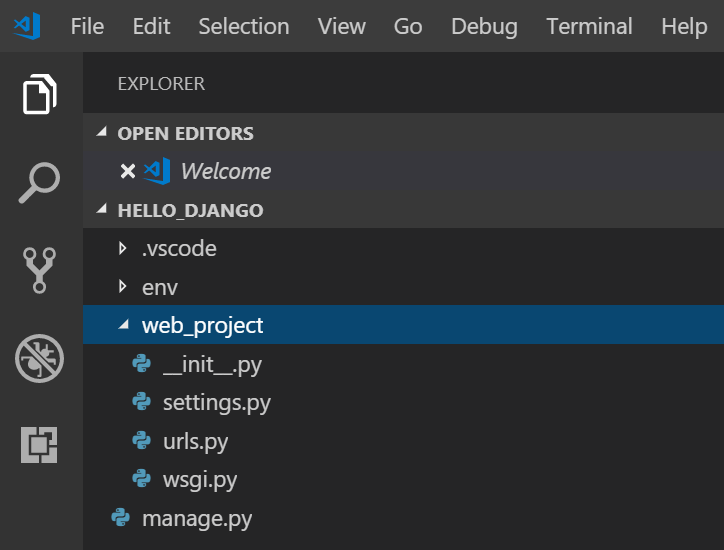Close the Welcome editor with X
Screen dimensions: 724x550
click(x=127, y=171)
